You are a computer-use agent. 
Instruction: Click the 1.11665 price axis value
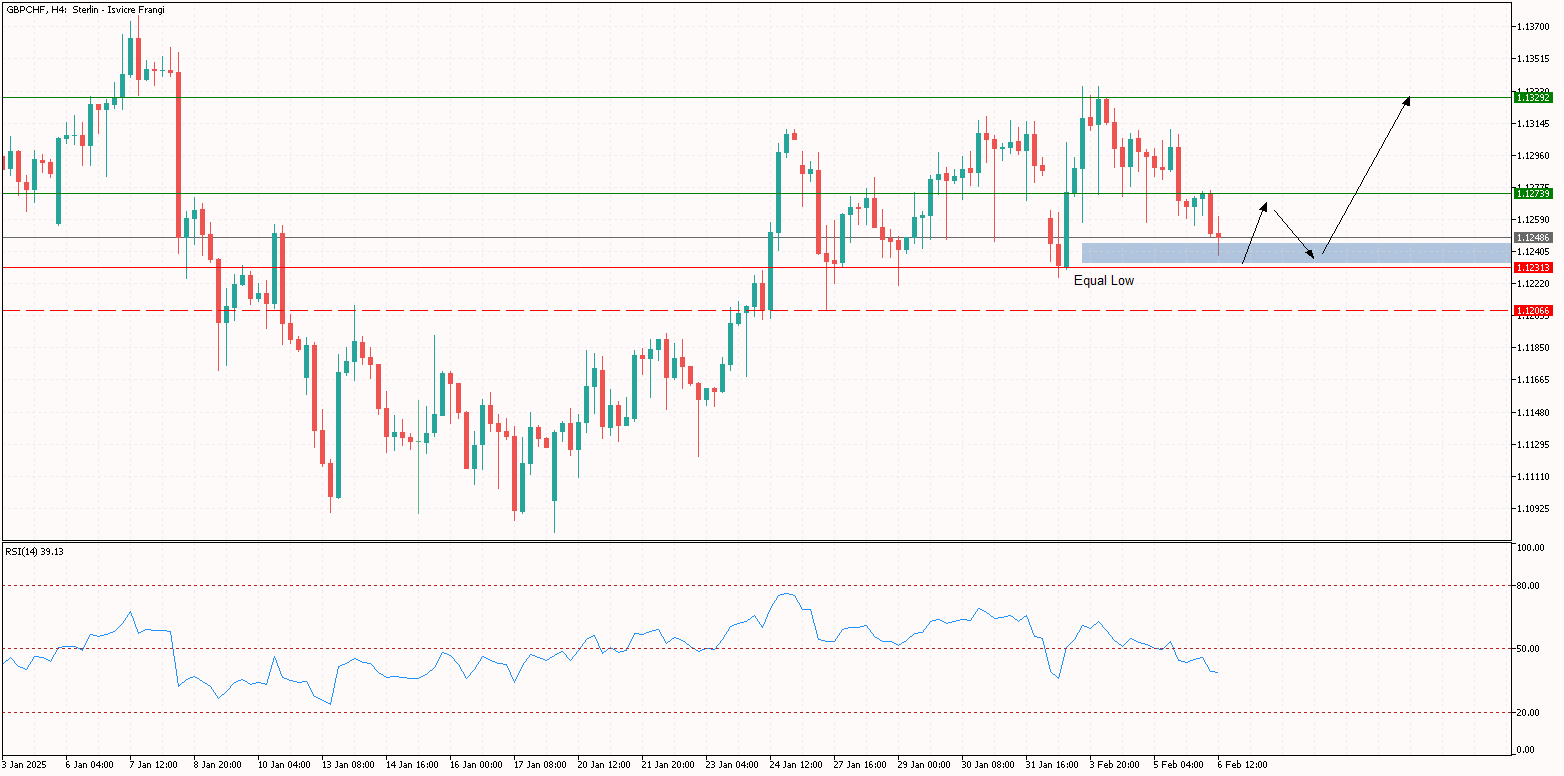(1534, 379)
